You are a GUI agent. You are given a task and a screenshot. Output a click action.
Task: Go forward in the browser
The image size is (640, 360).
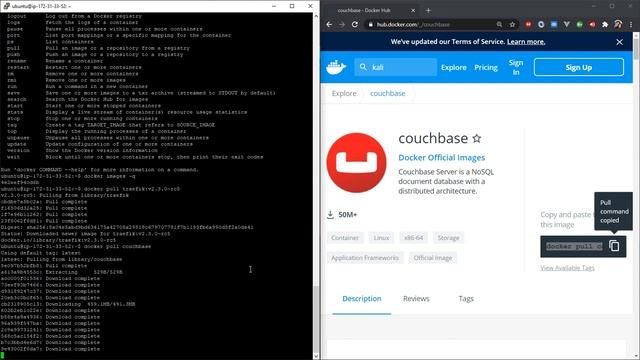click(x=342, y=24)
